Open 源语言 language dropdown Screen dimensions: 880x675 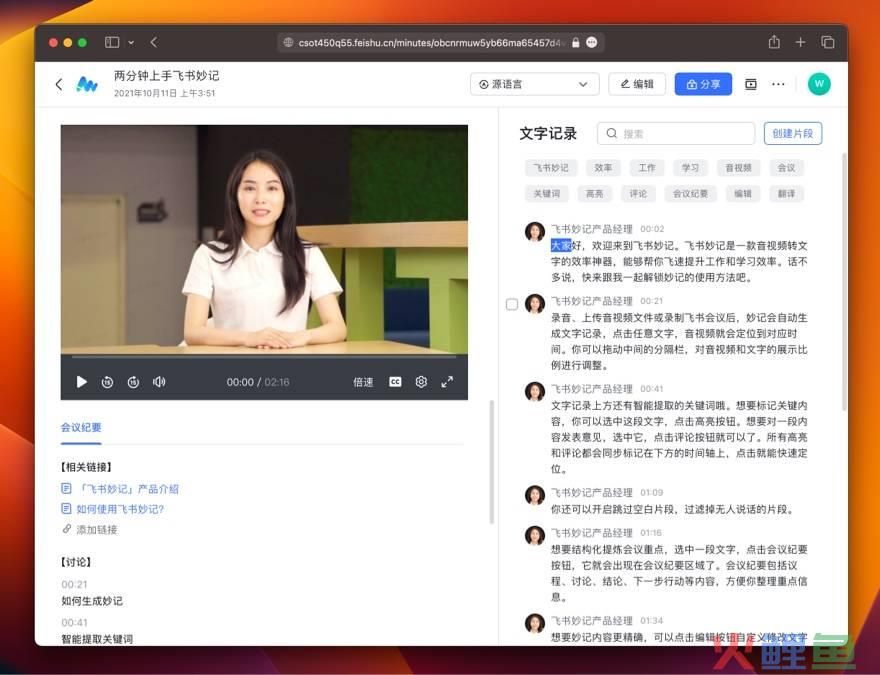click(534, 84)
